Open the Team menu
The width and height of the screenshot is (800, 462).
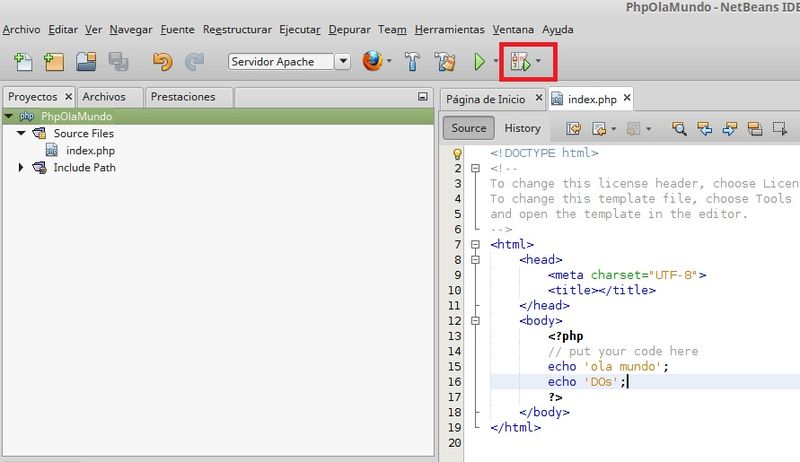pyautogui.click(x=392, y=30)
